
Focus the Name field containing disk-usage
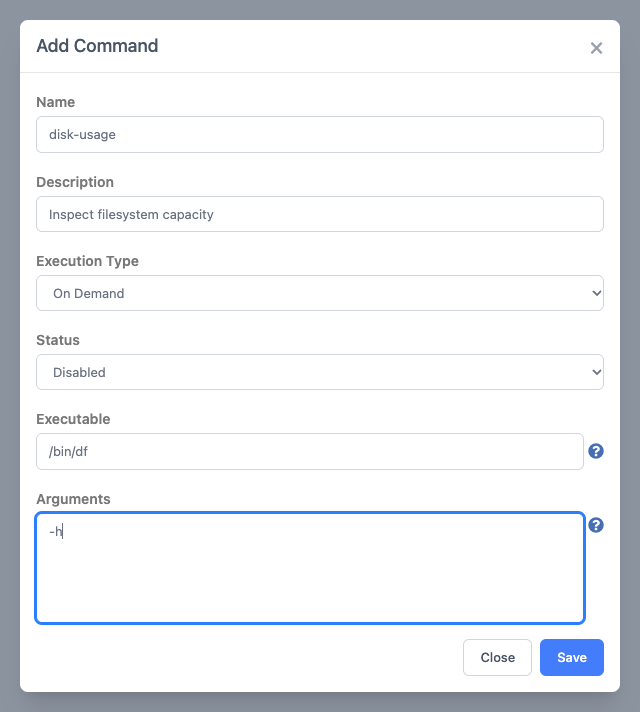click(320, 134)
